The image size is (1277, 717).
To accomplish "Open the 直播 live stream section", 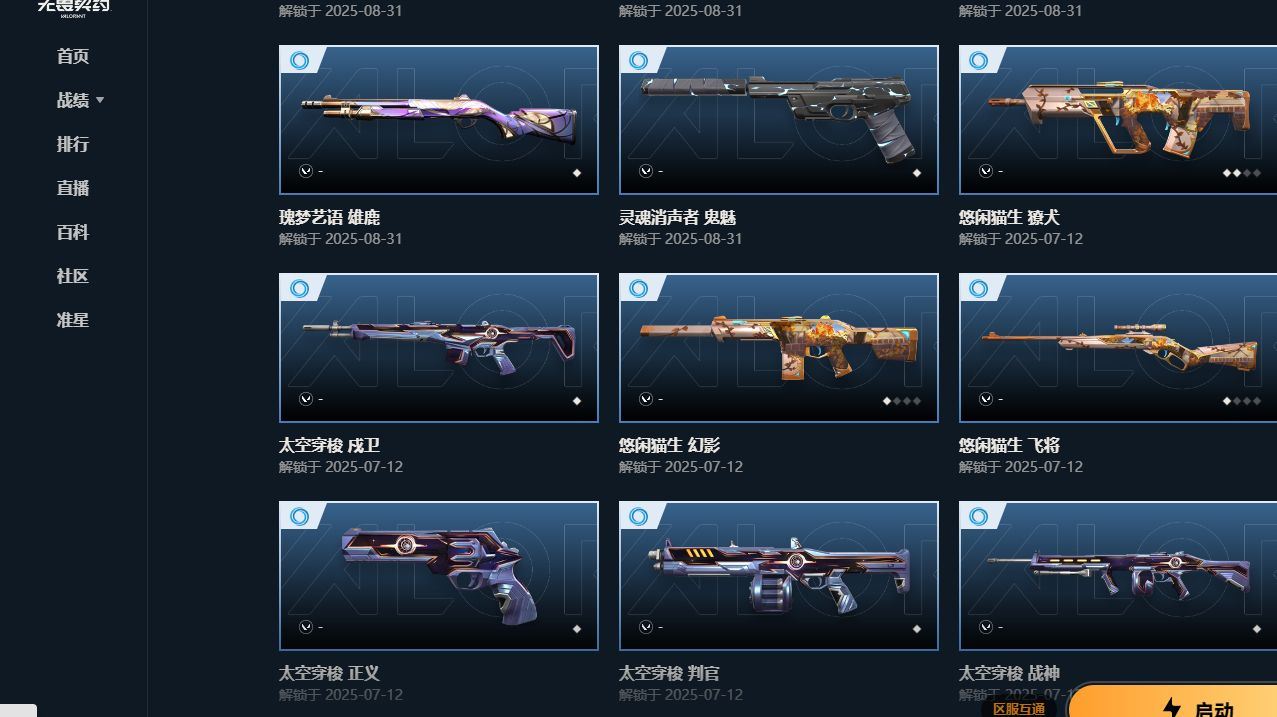I will 73,188.
